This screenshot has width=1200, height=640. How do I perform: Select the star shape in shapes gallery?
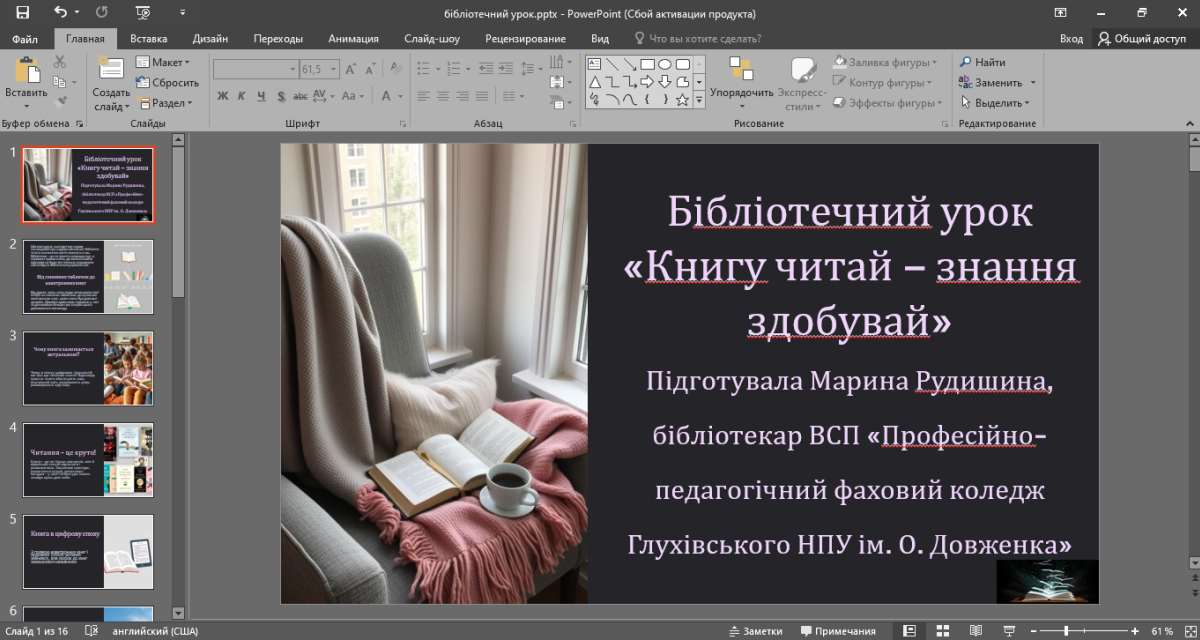tap(682, 100)
